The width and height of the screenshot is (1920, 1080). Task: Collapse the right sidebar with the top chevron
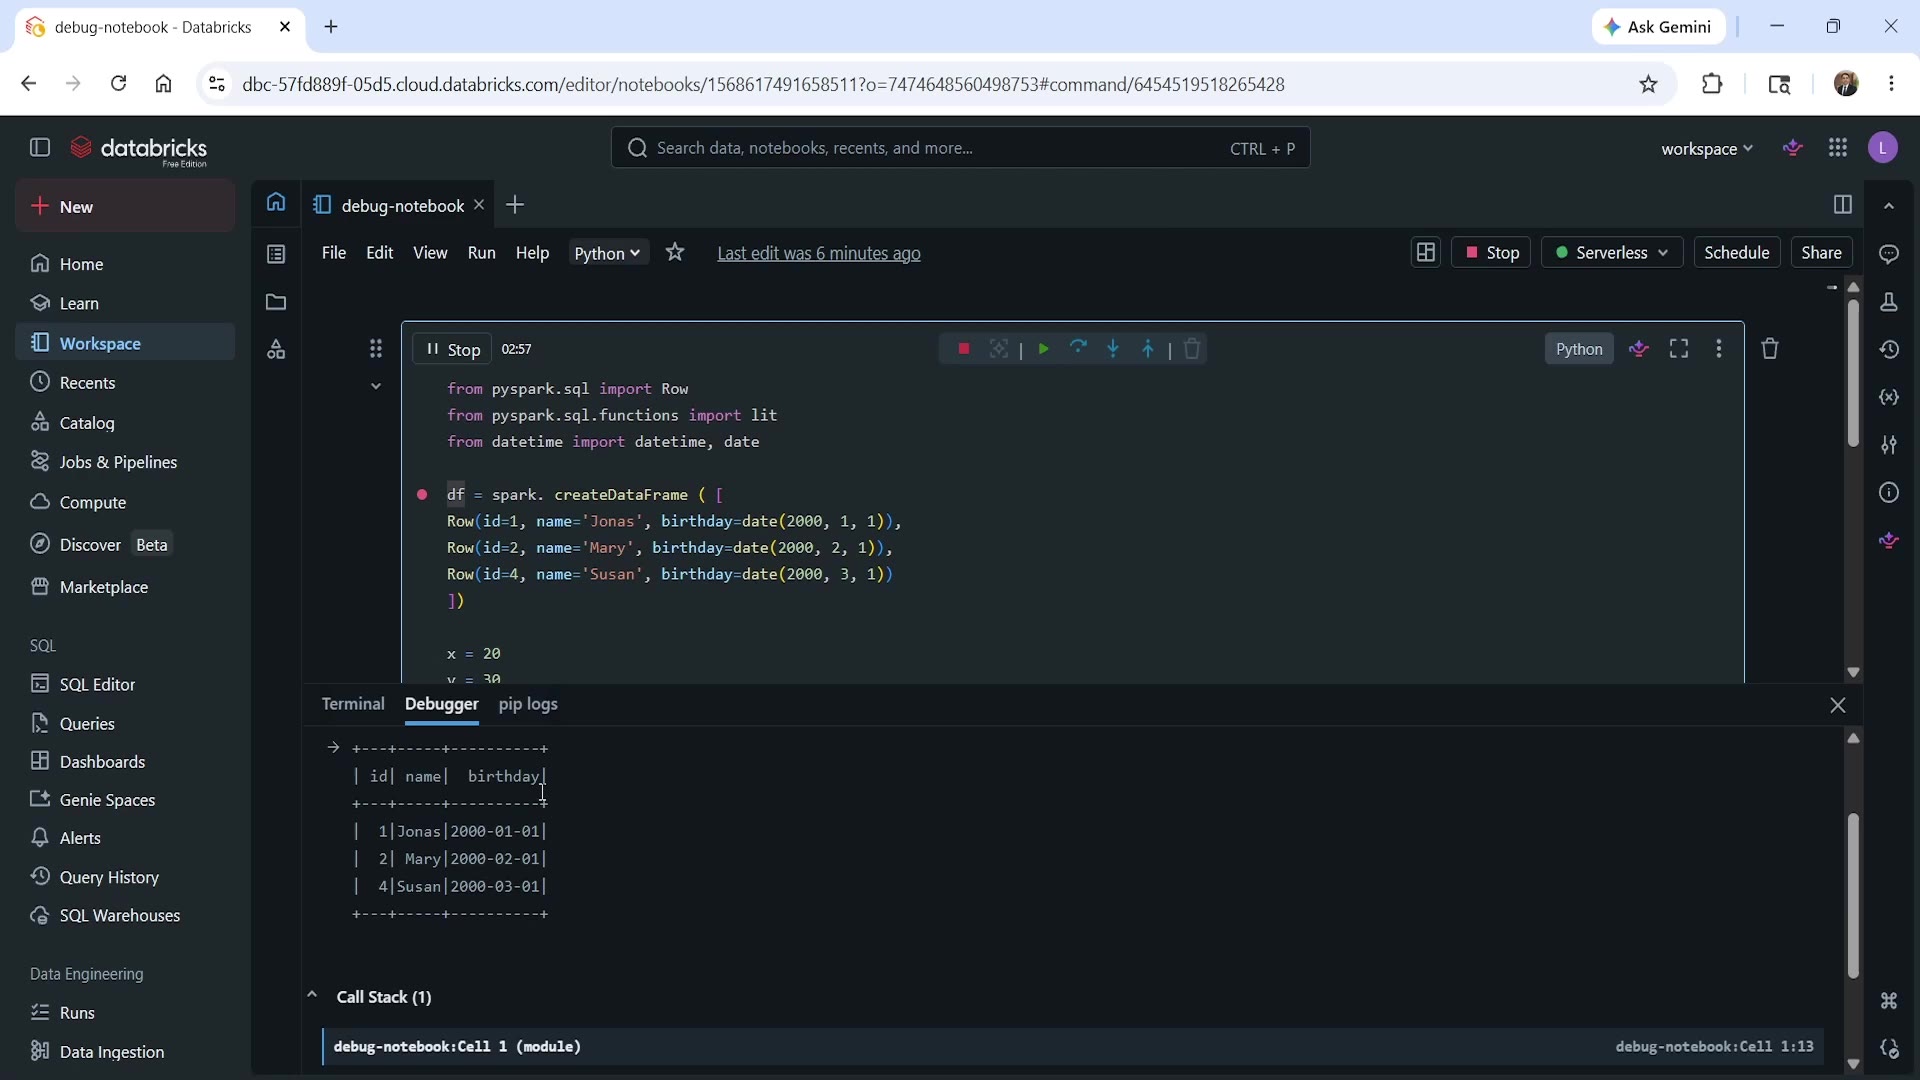coord(1889,206)
